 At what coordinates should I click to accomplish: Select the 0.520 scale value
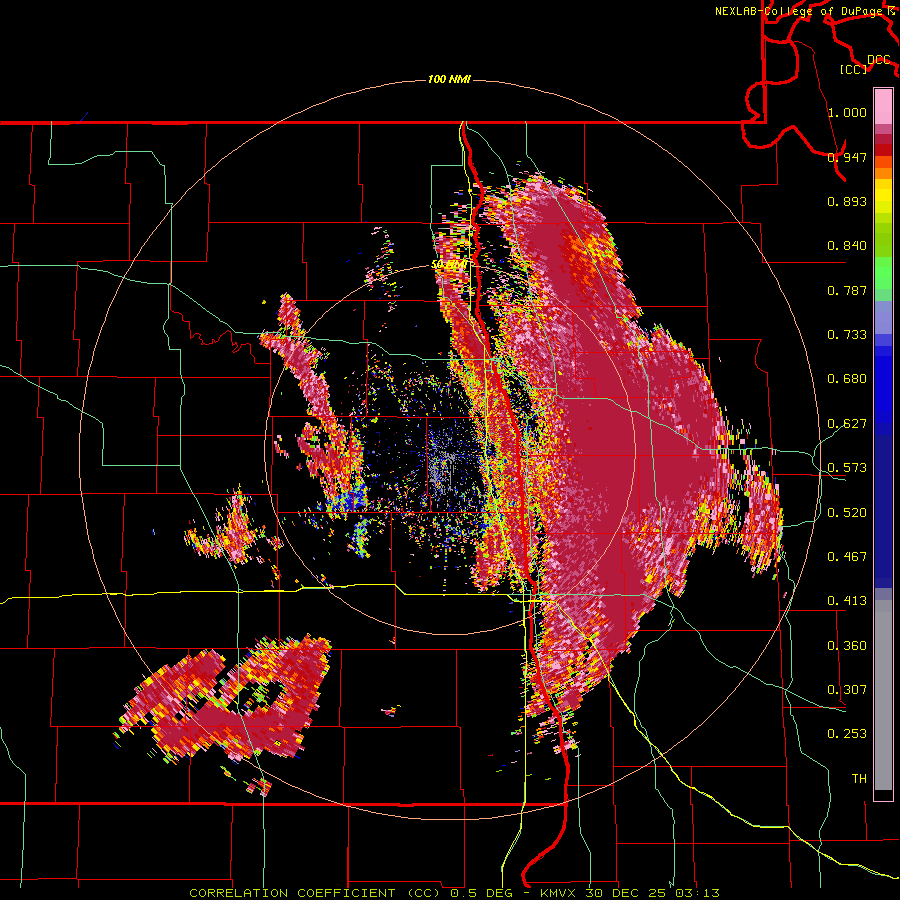click(847, 513)
